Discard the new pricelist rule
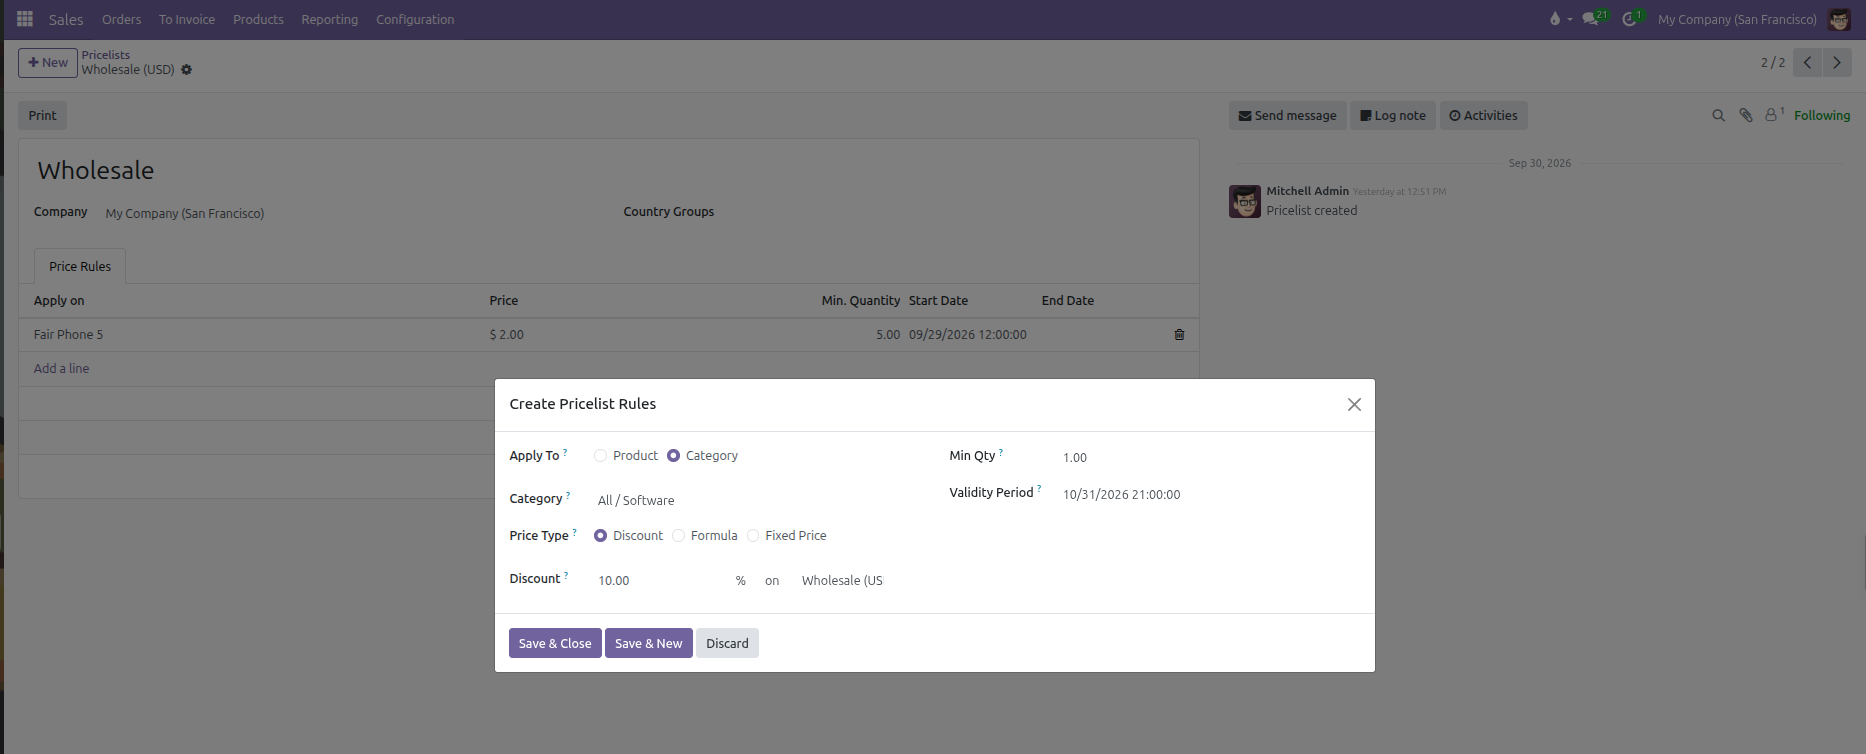Image resolution: width=1866 pixels, height=754 pixels. (x=727, y=643)
